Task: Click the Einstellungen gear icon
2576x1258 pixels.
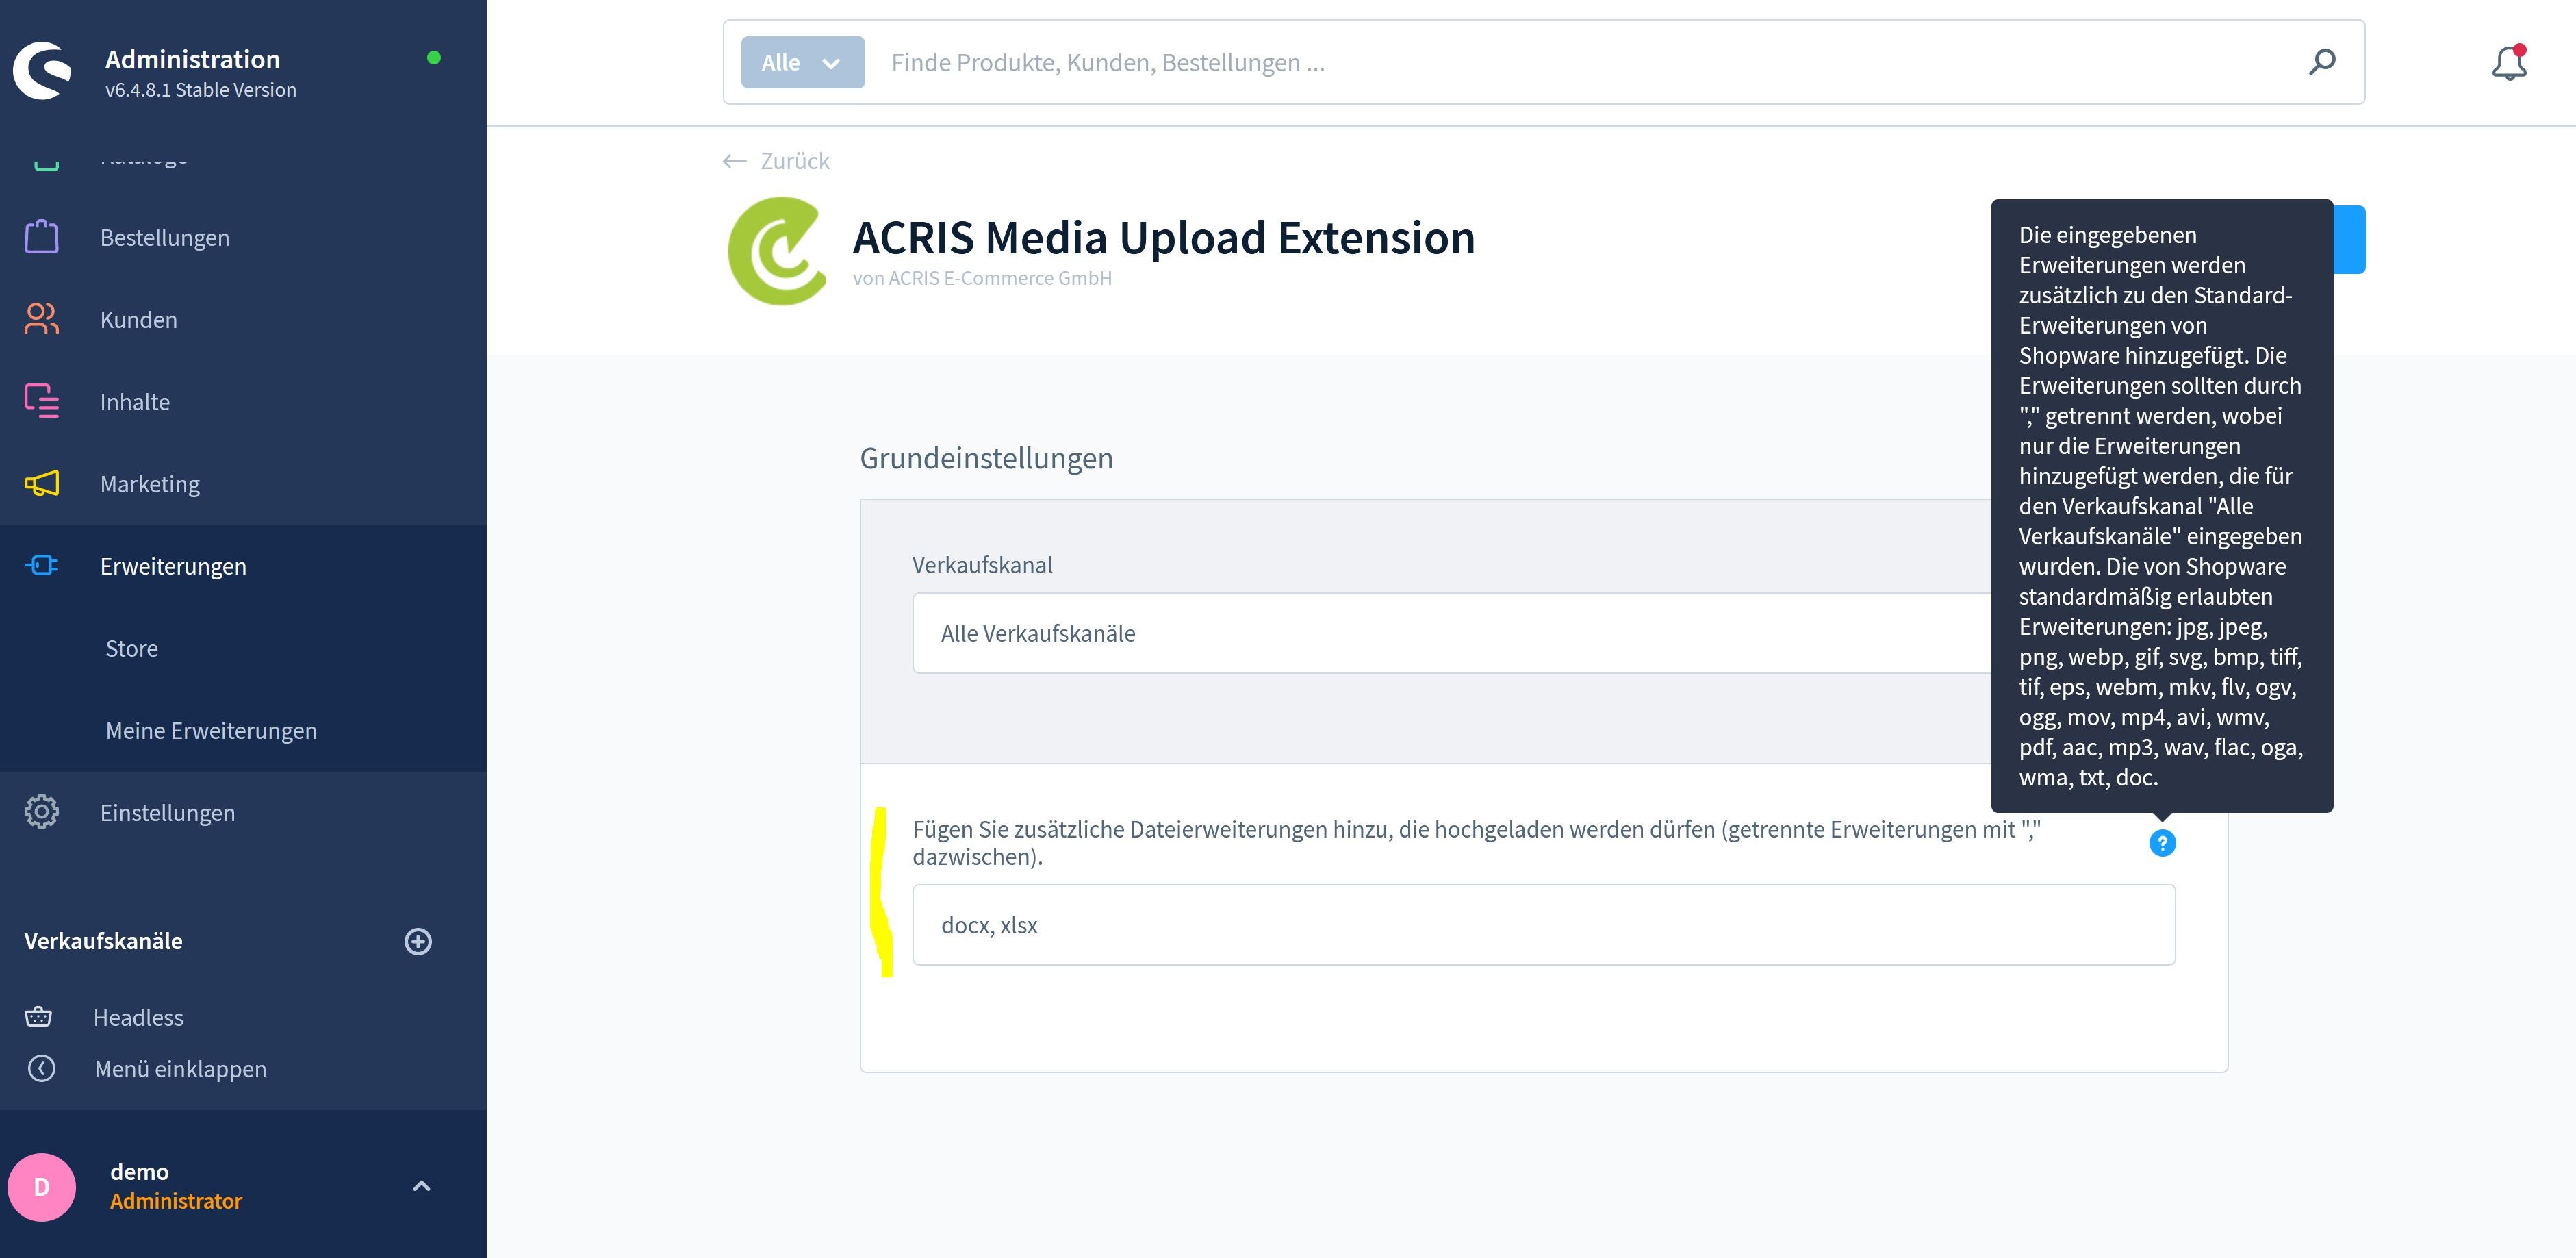Action: [x=42, y=812]
